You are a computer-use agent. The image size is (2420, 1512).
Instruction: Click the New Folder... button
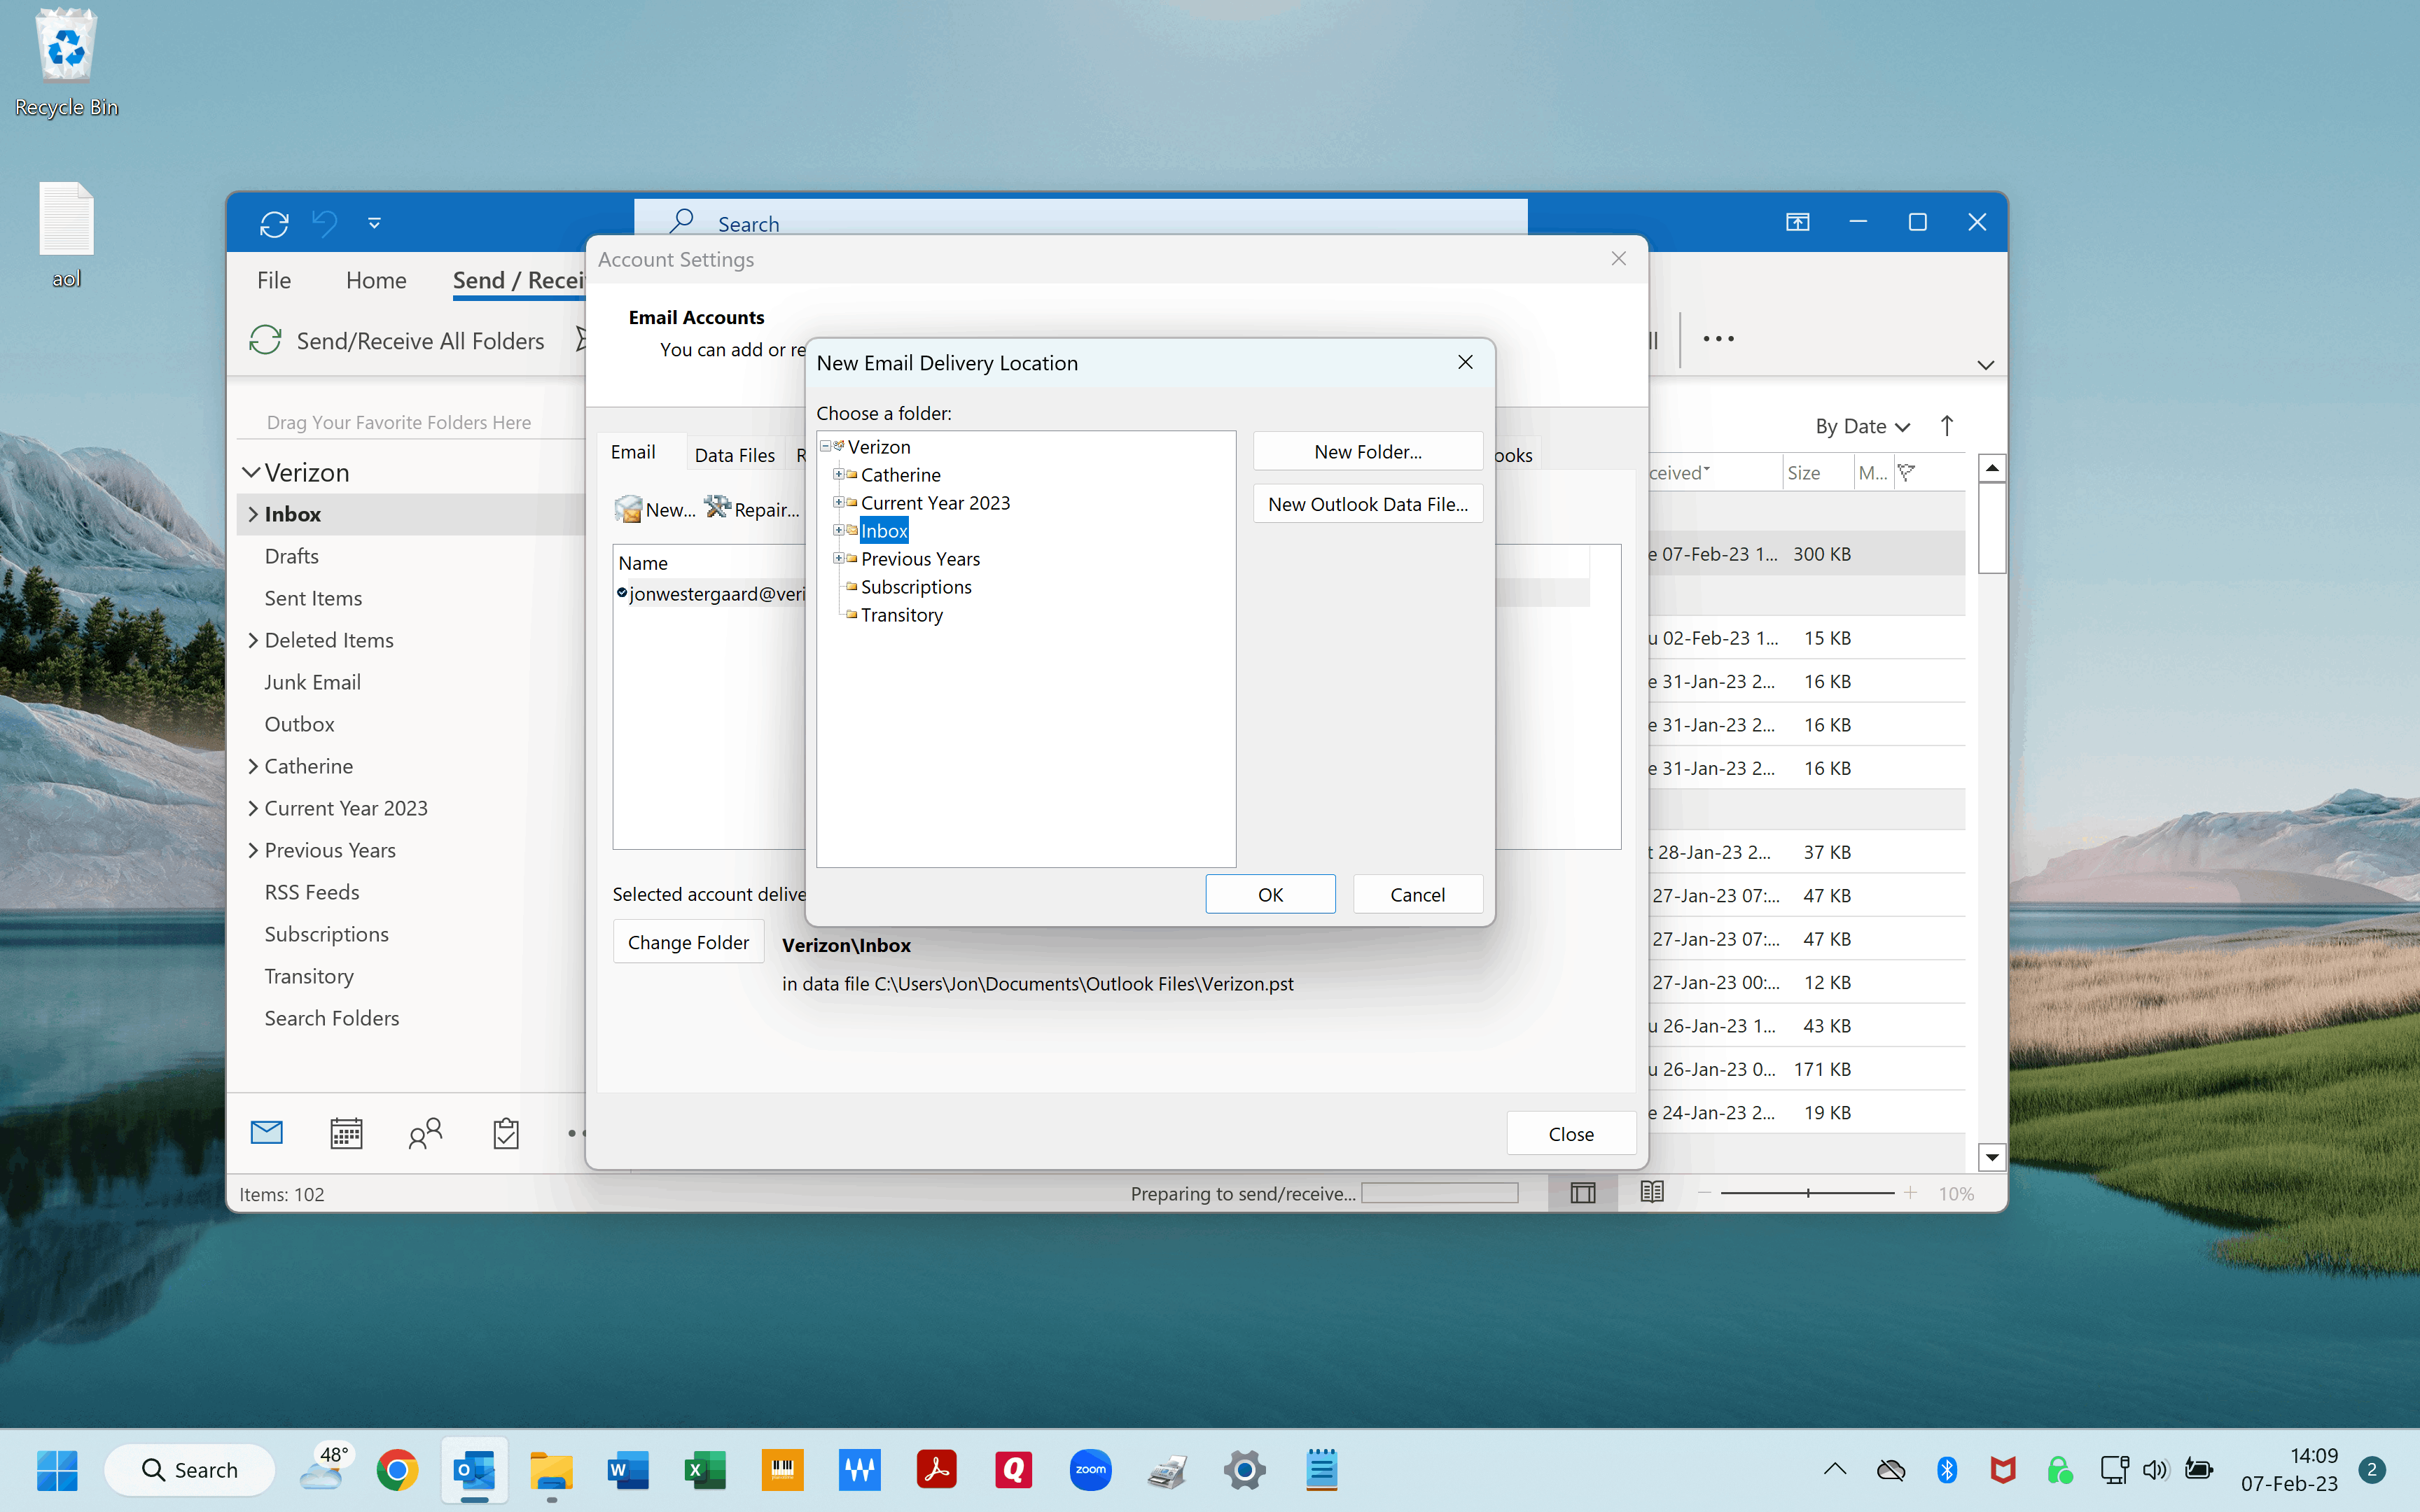coord(1367,452)
